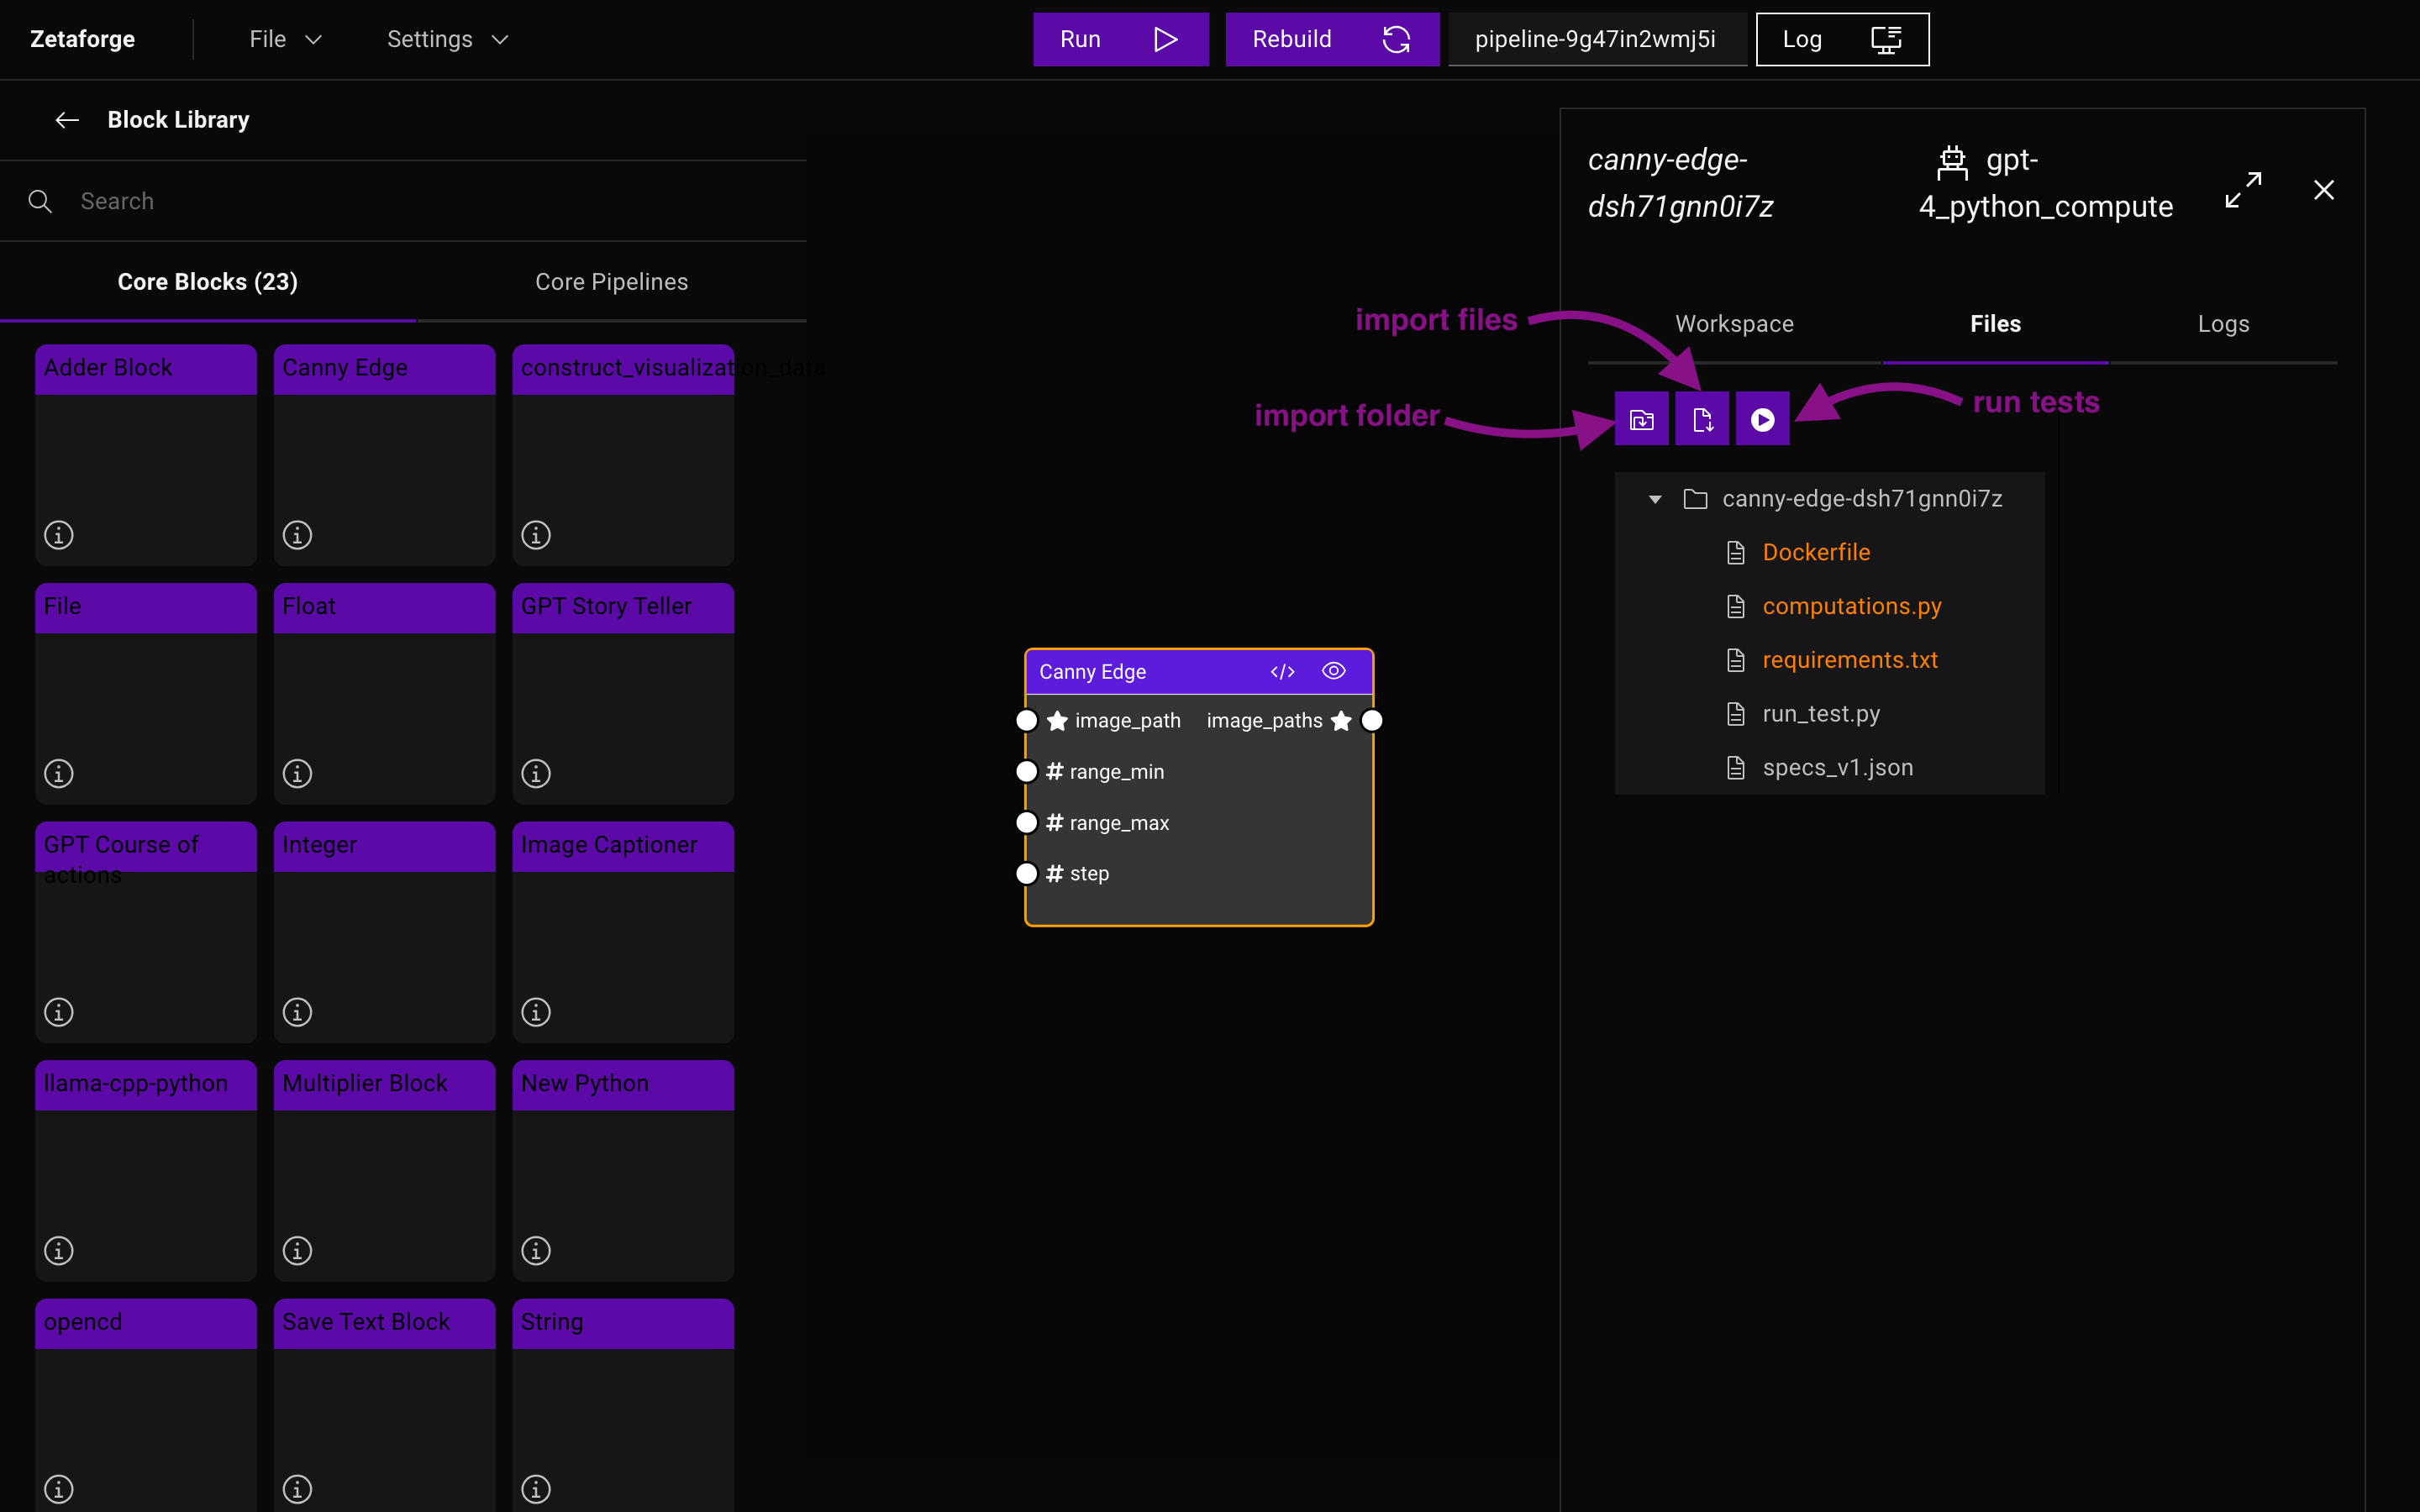Viewport: 2420px width, 1512px height.
Task: Show info for Save Text Block
Action: click(297, 1489)
